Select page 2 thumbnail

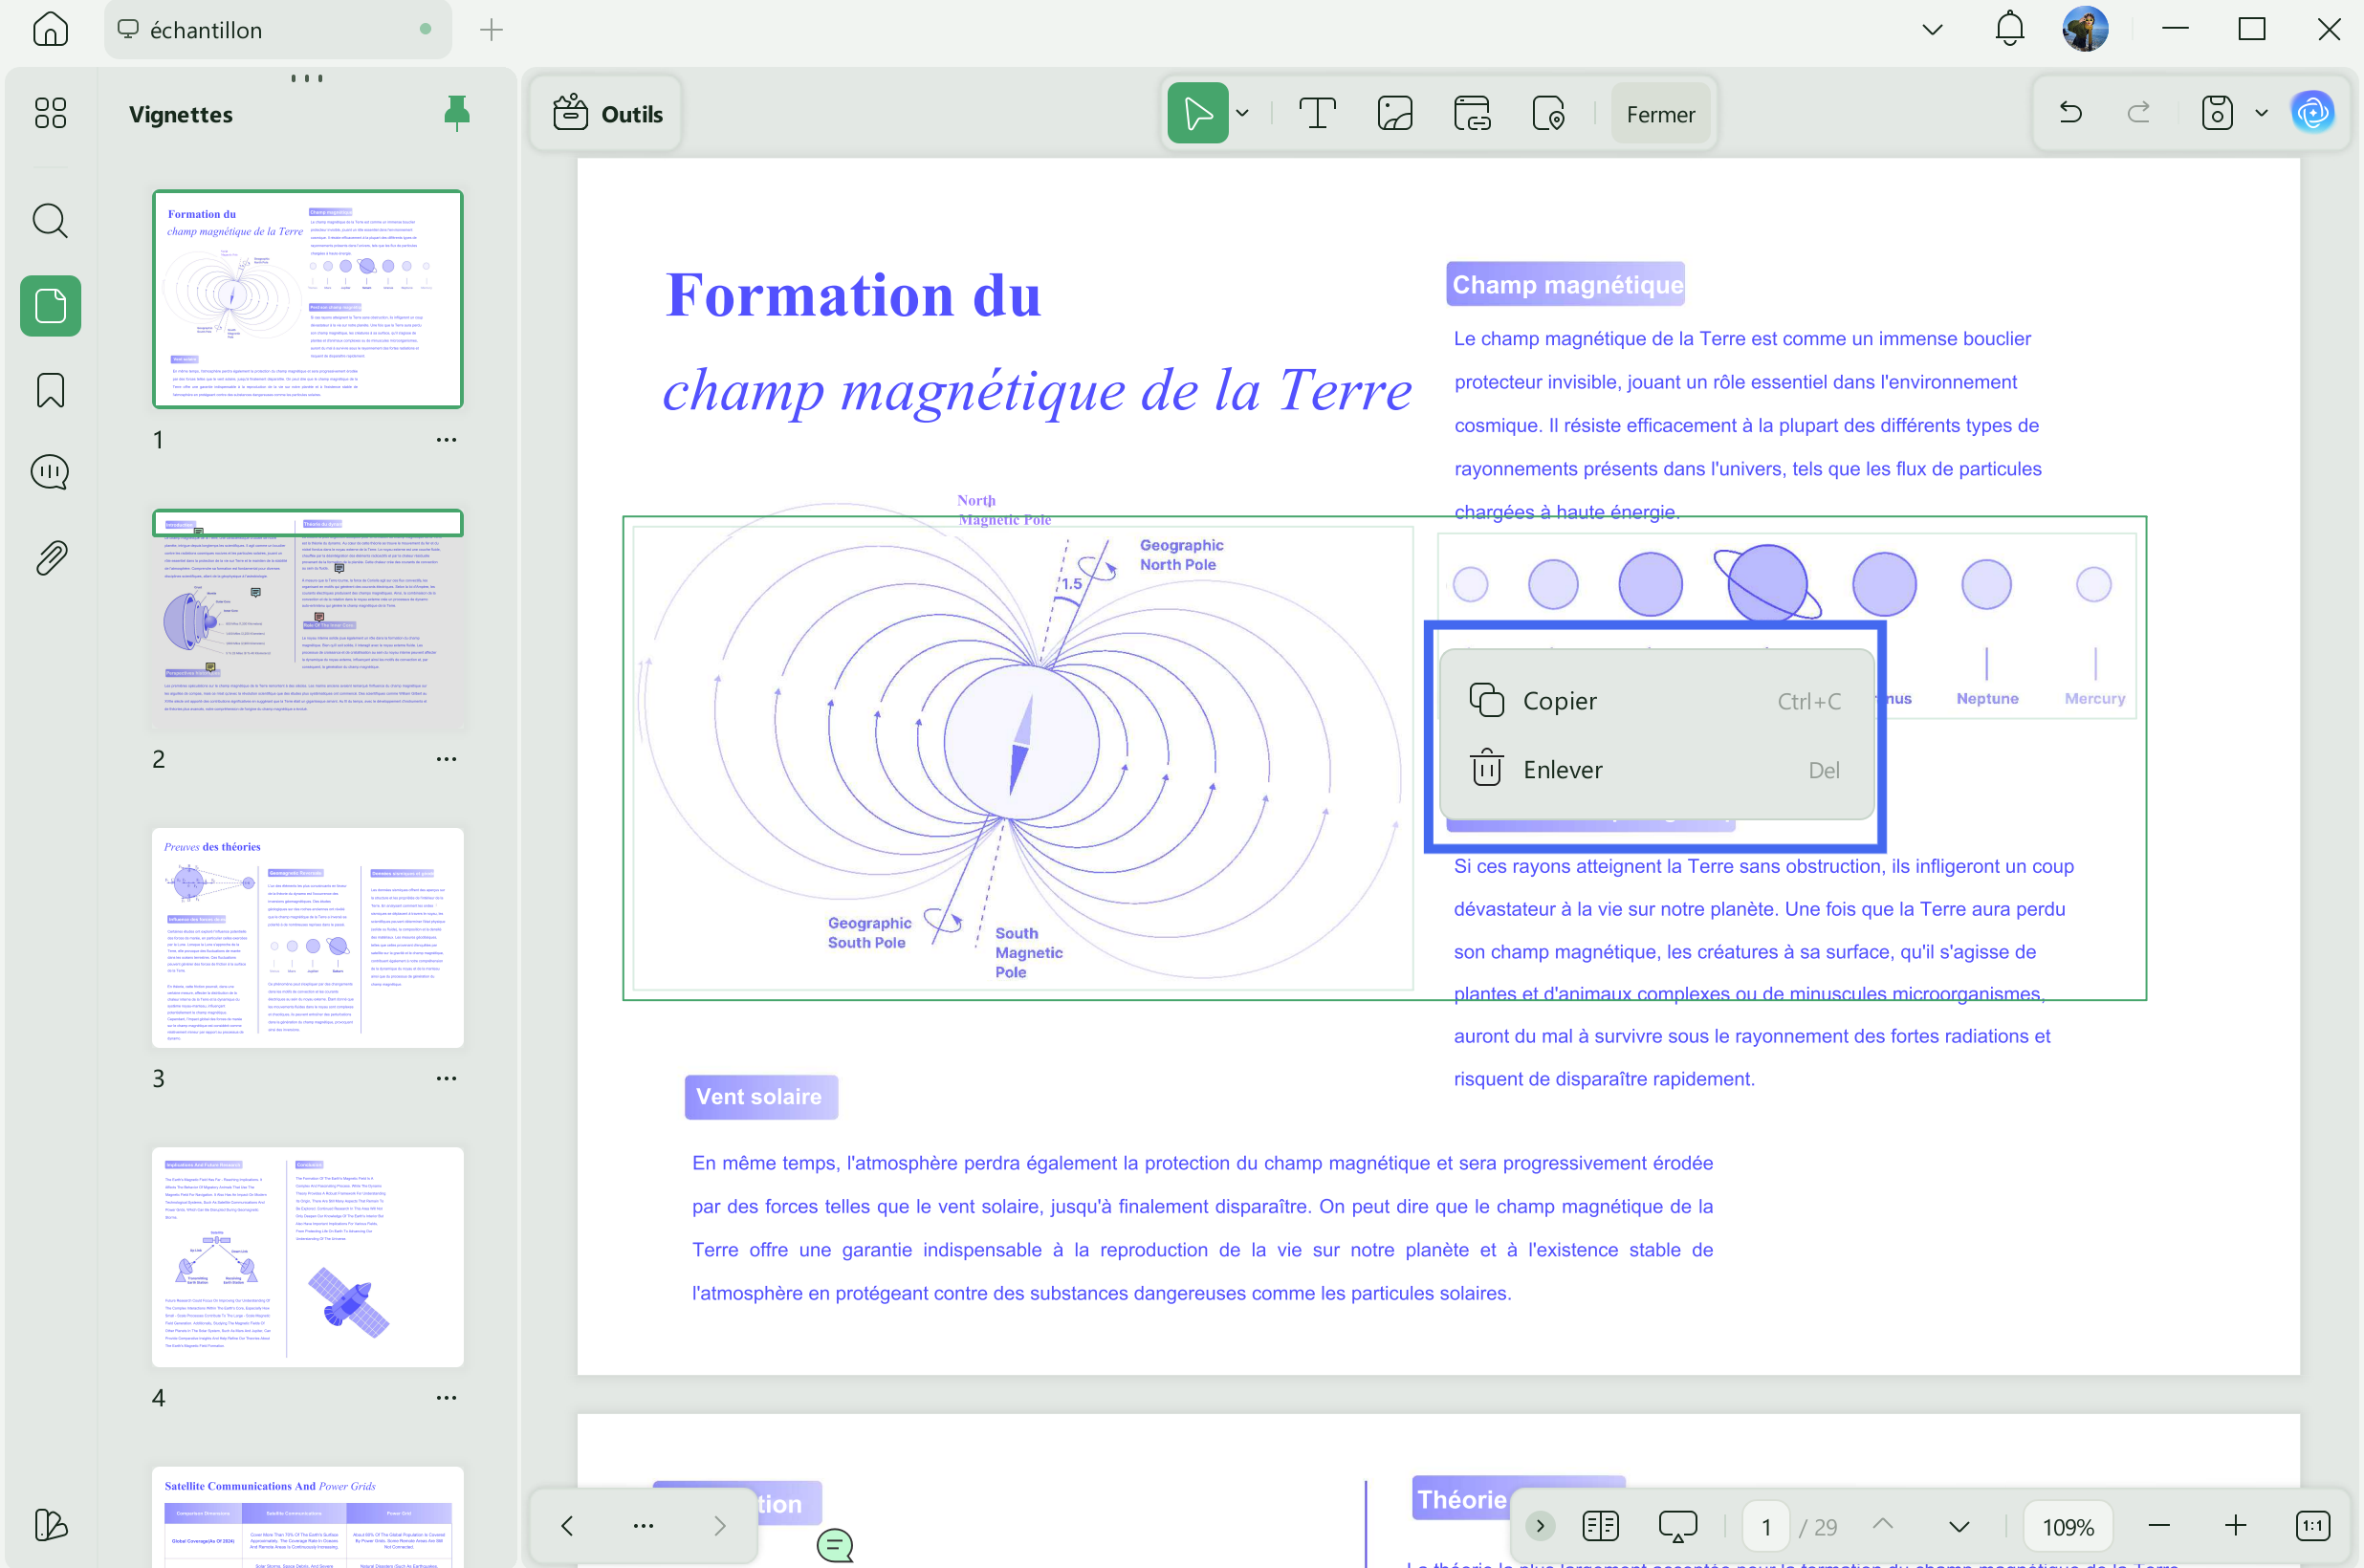(308, 619)
